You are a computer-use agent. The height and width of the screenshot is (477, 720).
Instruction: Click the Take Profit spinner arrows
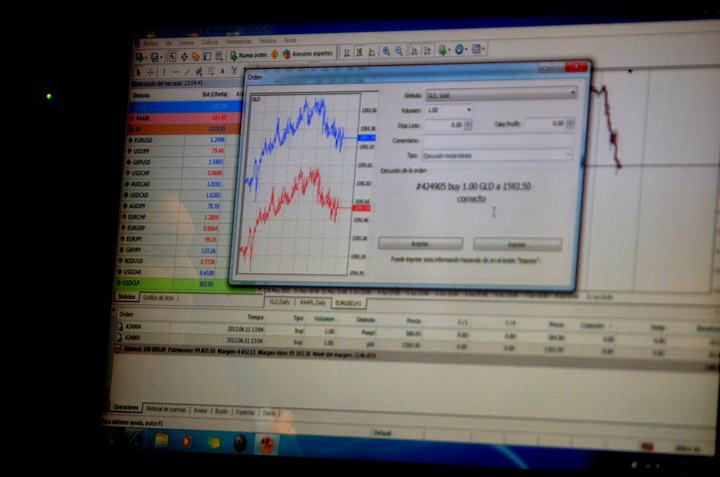pos(569,124)
